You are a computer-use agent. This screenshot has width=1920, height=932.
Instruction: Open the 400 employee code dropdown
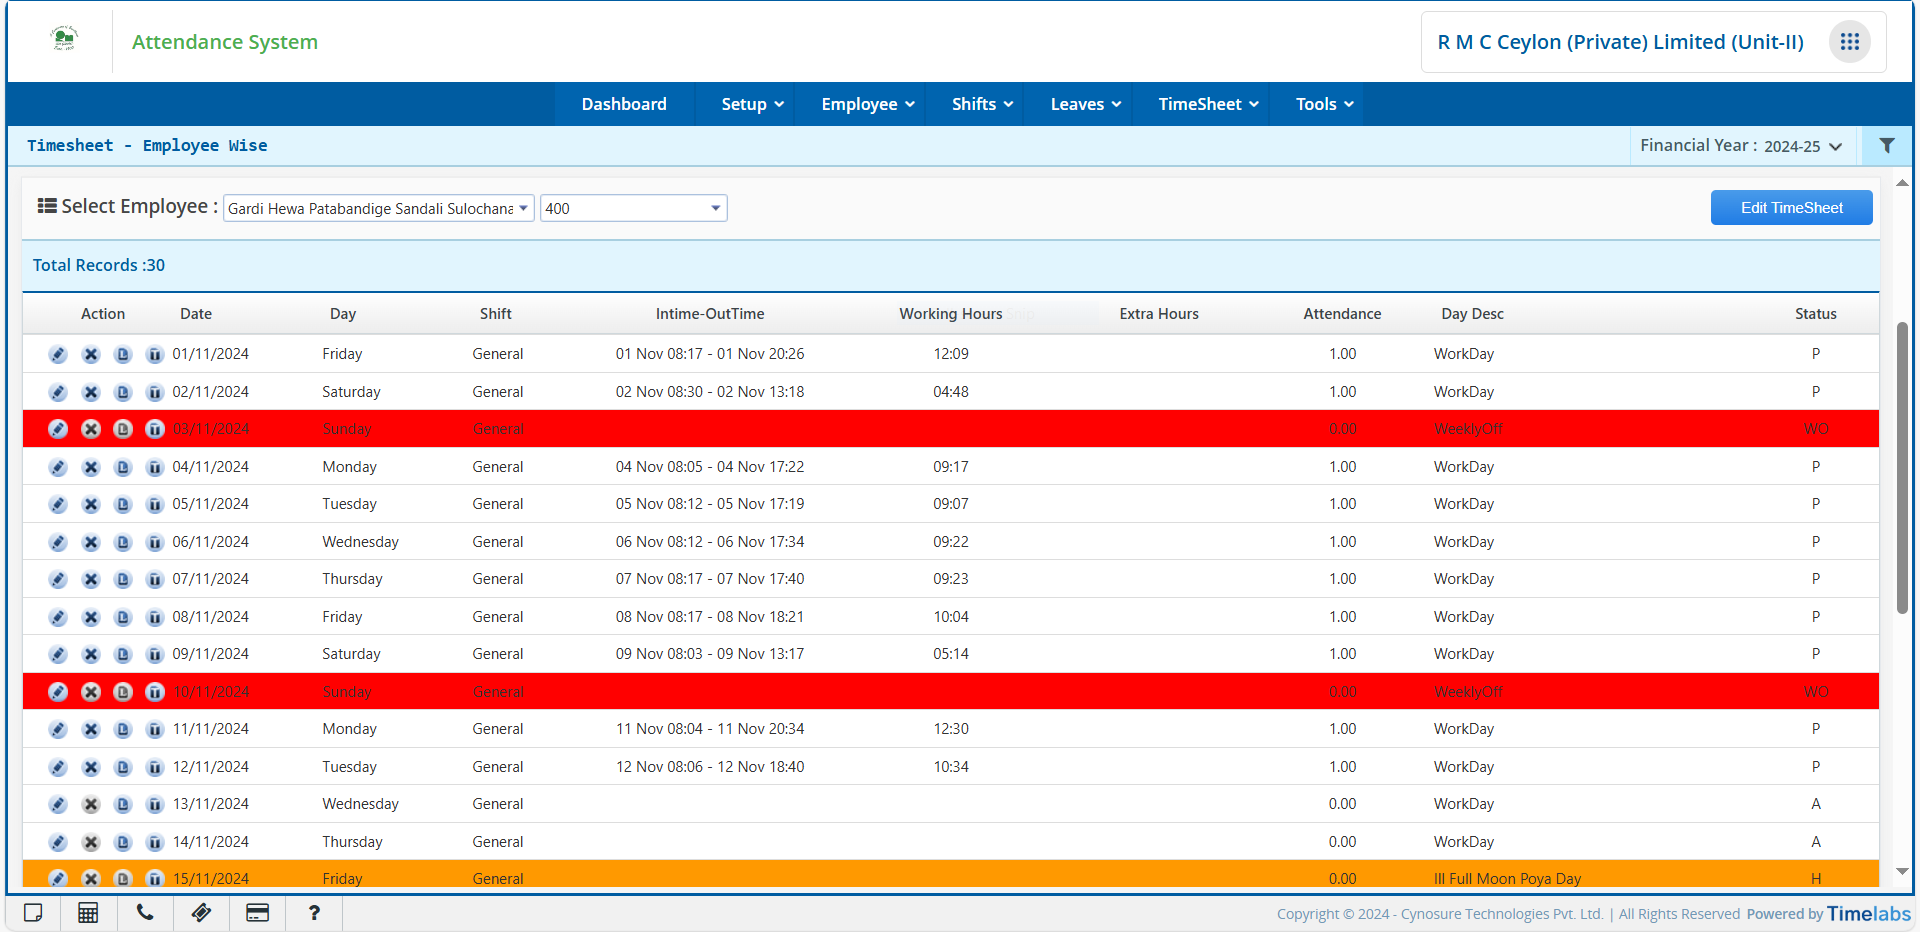tap(633, 208)
